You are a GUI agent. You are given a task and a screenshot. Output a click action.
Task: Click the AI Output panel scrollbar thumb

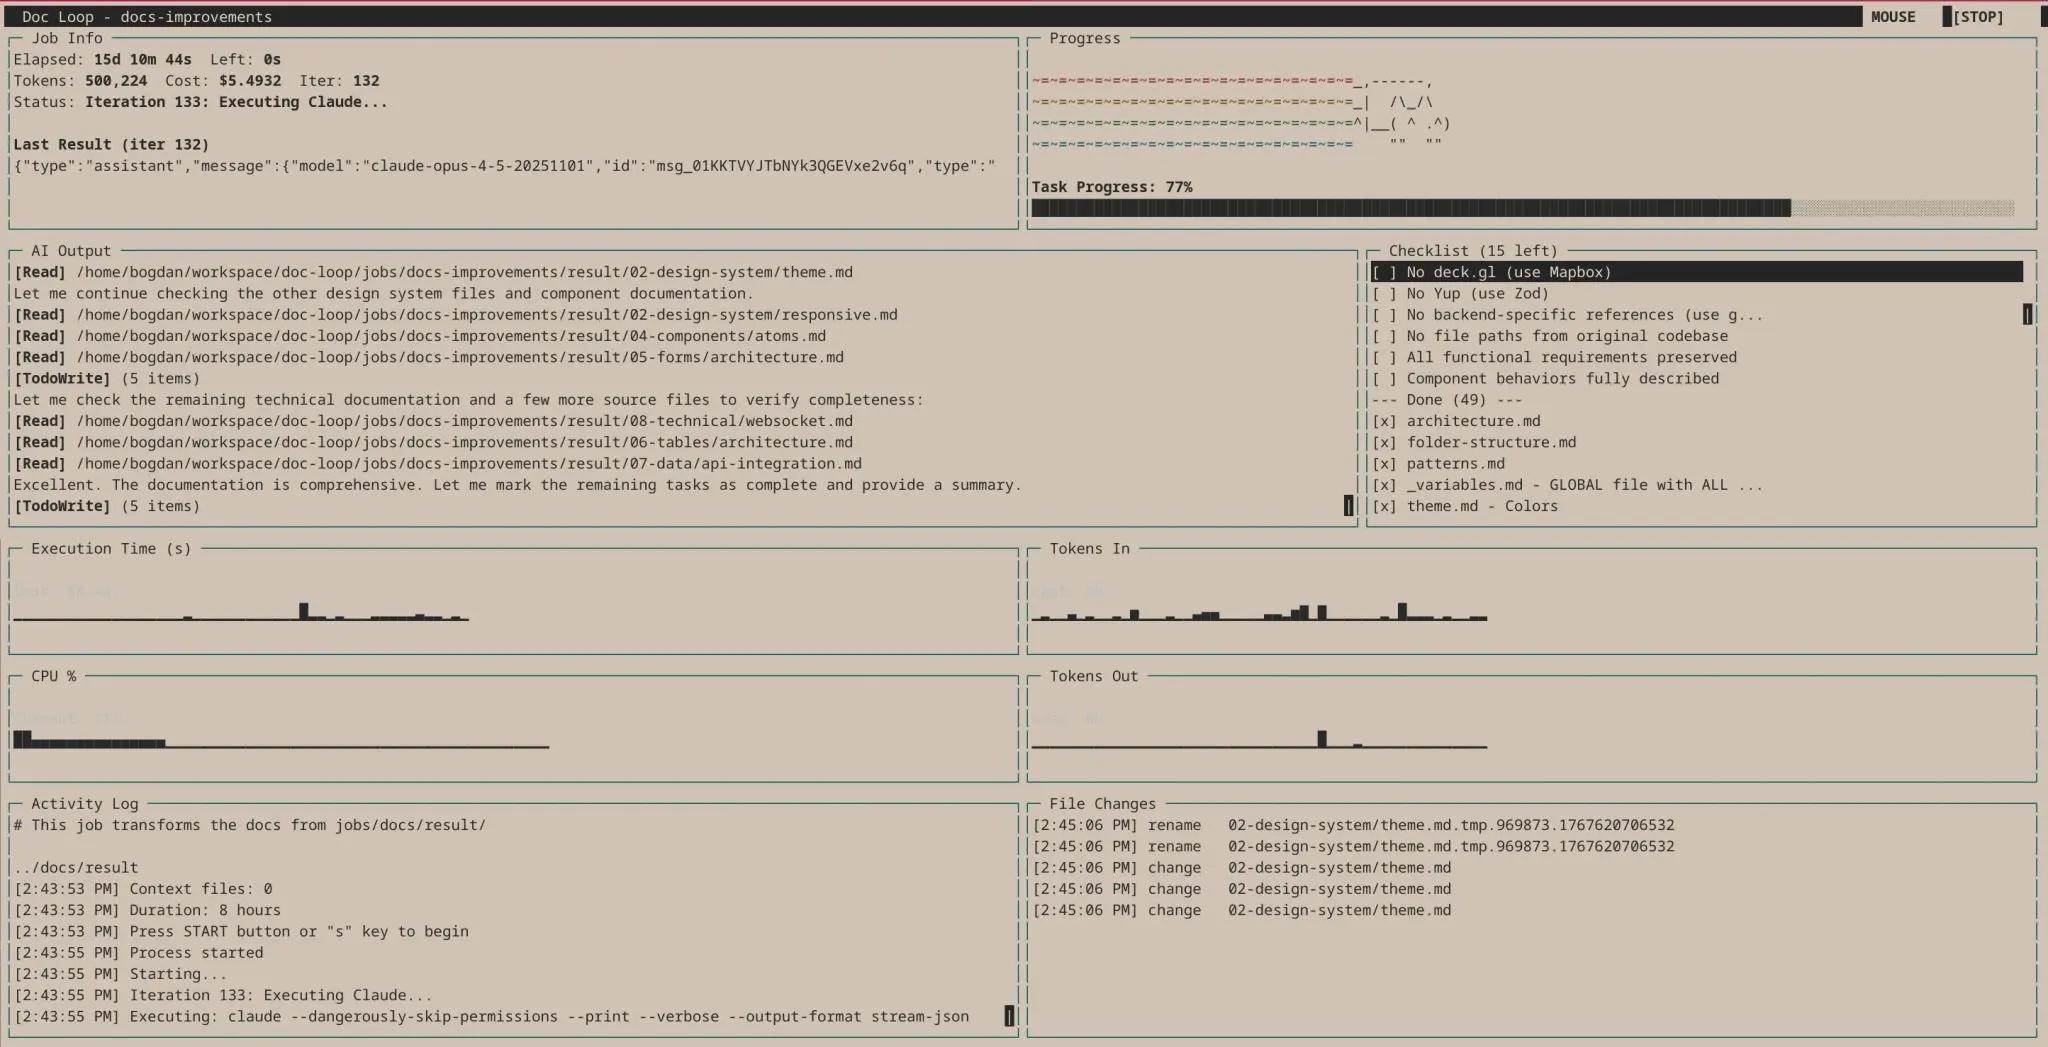(1348, 506)
